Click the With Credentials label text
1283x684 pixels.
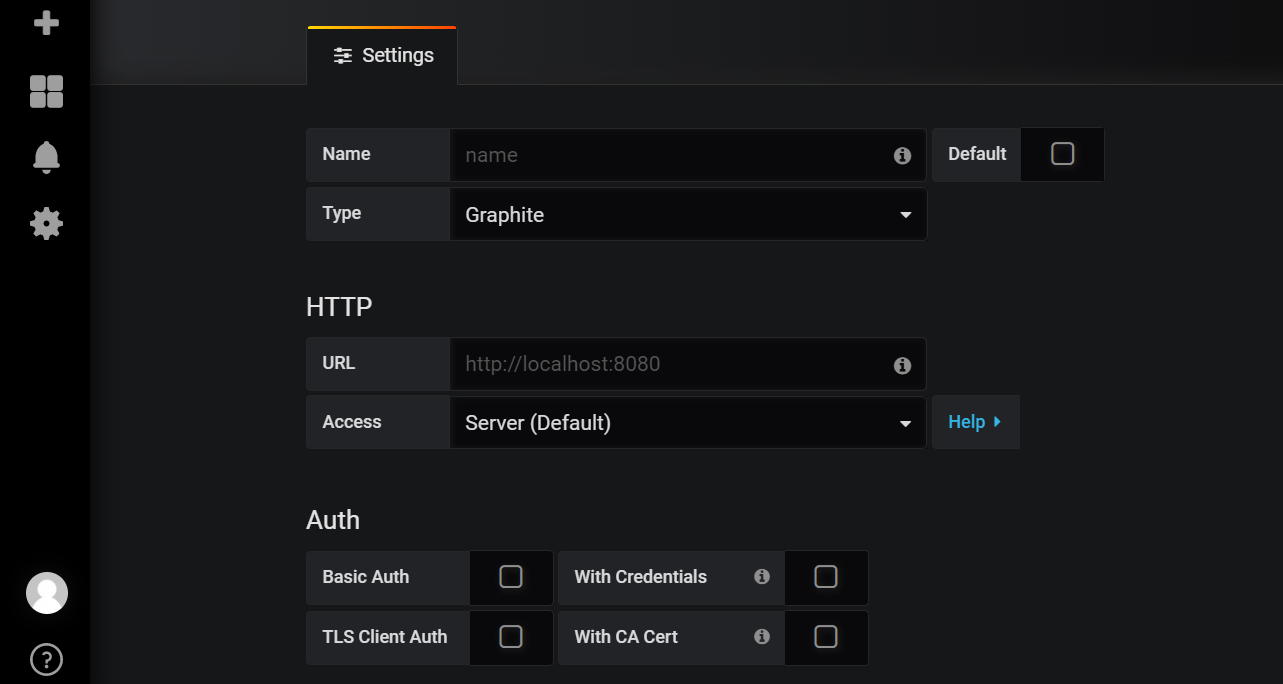[x=640, y=577]
